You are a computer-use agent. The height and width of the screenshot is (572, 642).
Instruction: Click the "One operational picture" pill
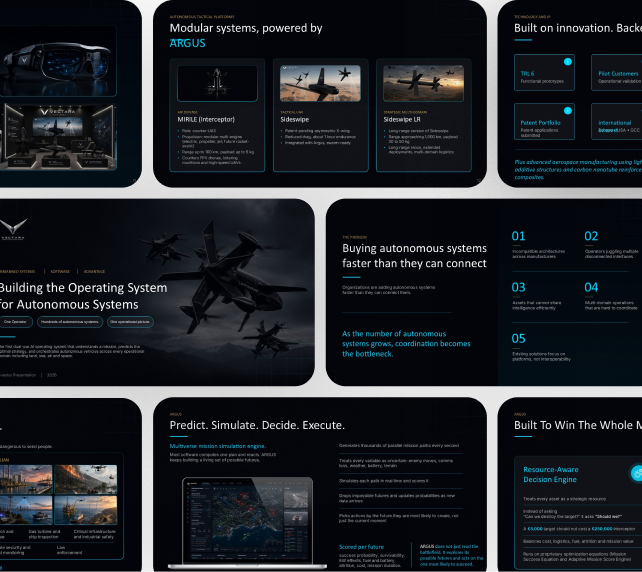[130, 322]
